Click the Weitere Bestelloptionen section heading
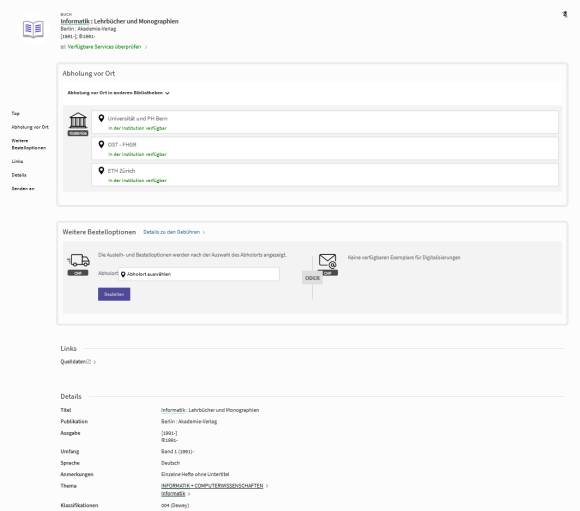This screenshot has width=580, height=511. pos(99,232)
